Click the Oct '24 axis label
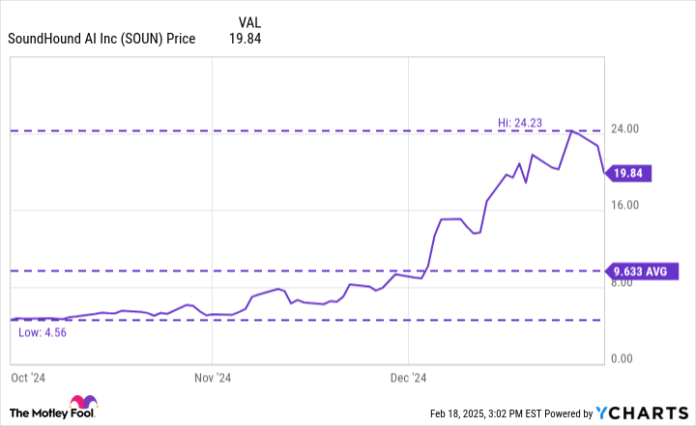The width and height of the screenshot is (696, 426). click(26, 377)
